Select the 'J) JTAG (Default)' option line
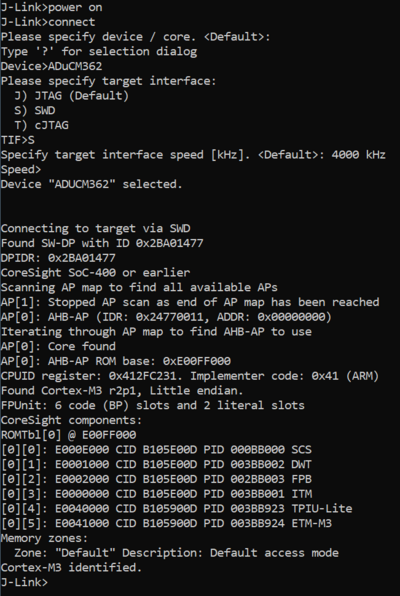Screen dimensions: 400x596 (71, 96)
